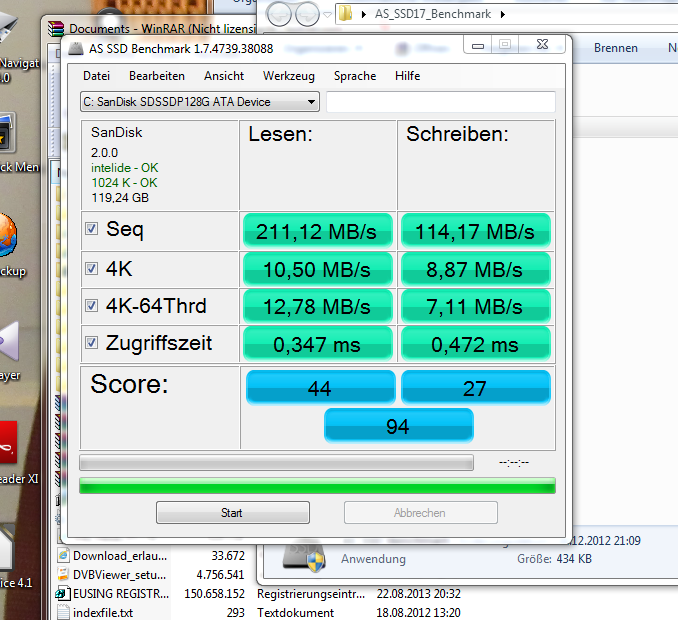678x620 pixels.
Task: Click the Download_erlau... file icon
Action: (63, 555)
